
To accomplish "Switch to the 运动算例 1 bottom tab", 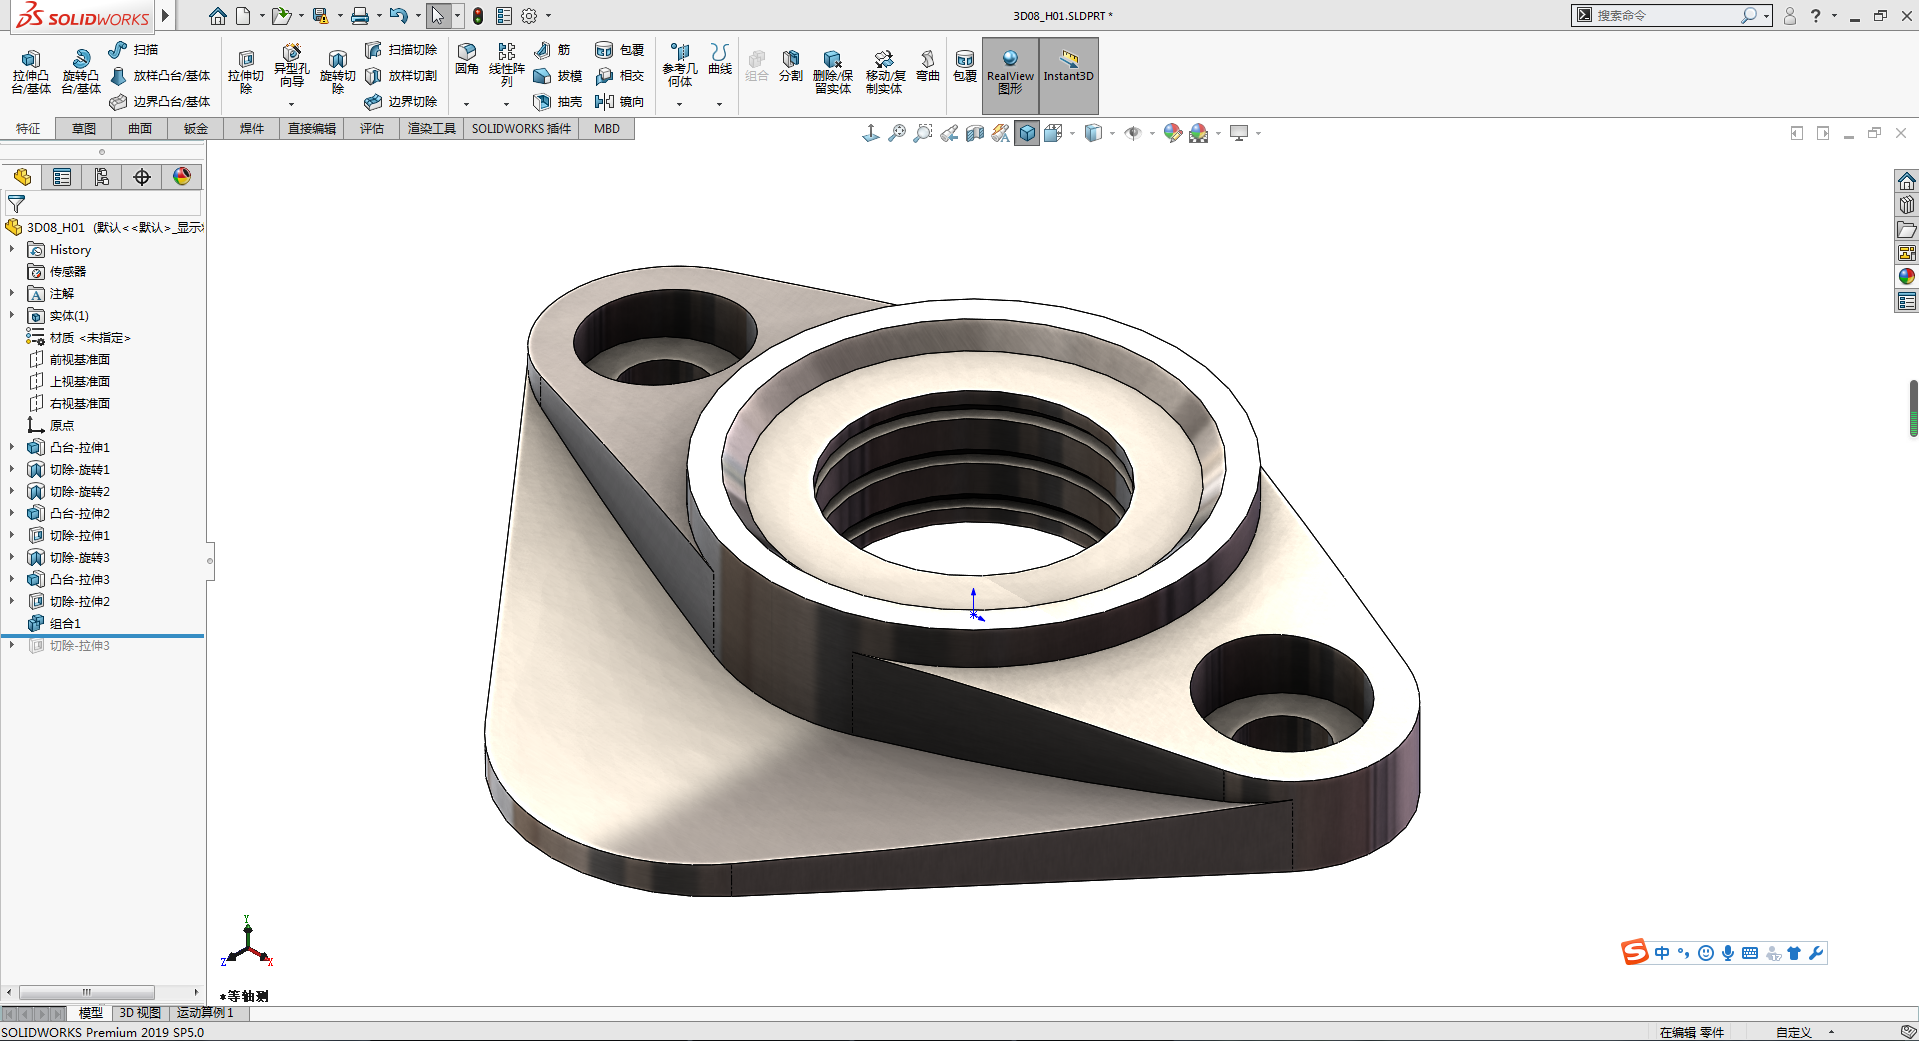I will coord(206,1013).
